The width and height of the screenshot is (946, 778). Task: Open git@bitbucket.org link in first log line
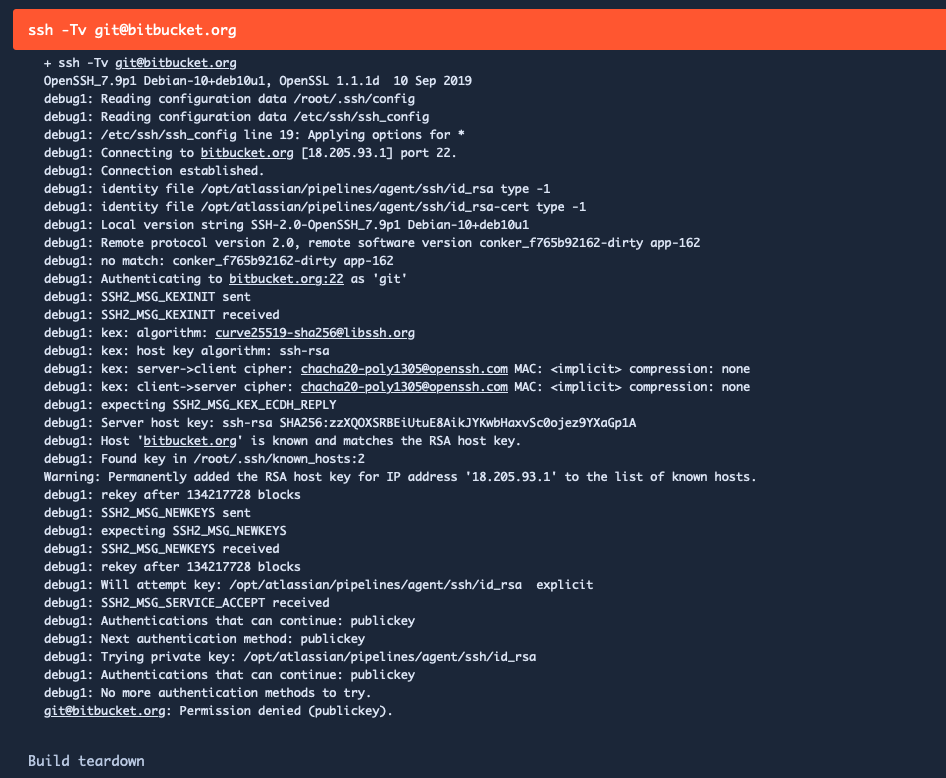click(176, 63)
